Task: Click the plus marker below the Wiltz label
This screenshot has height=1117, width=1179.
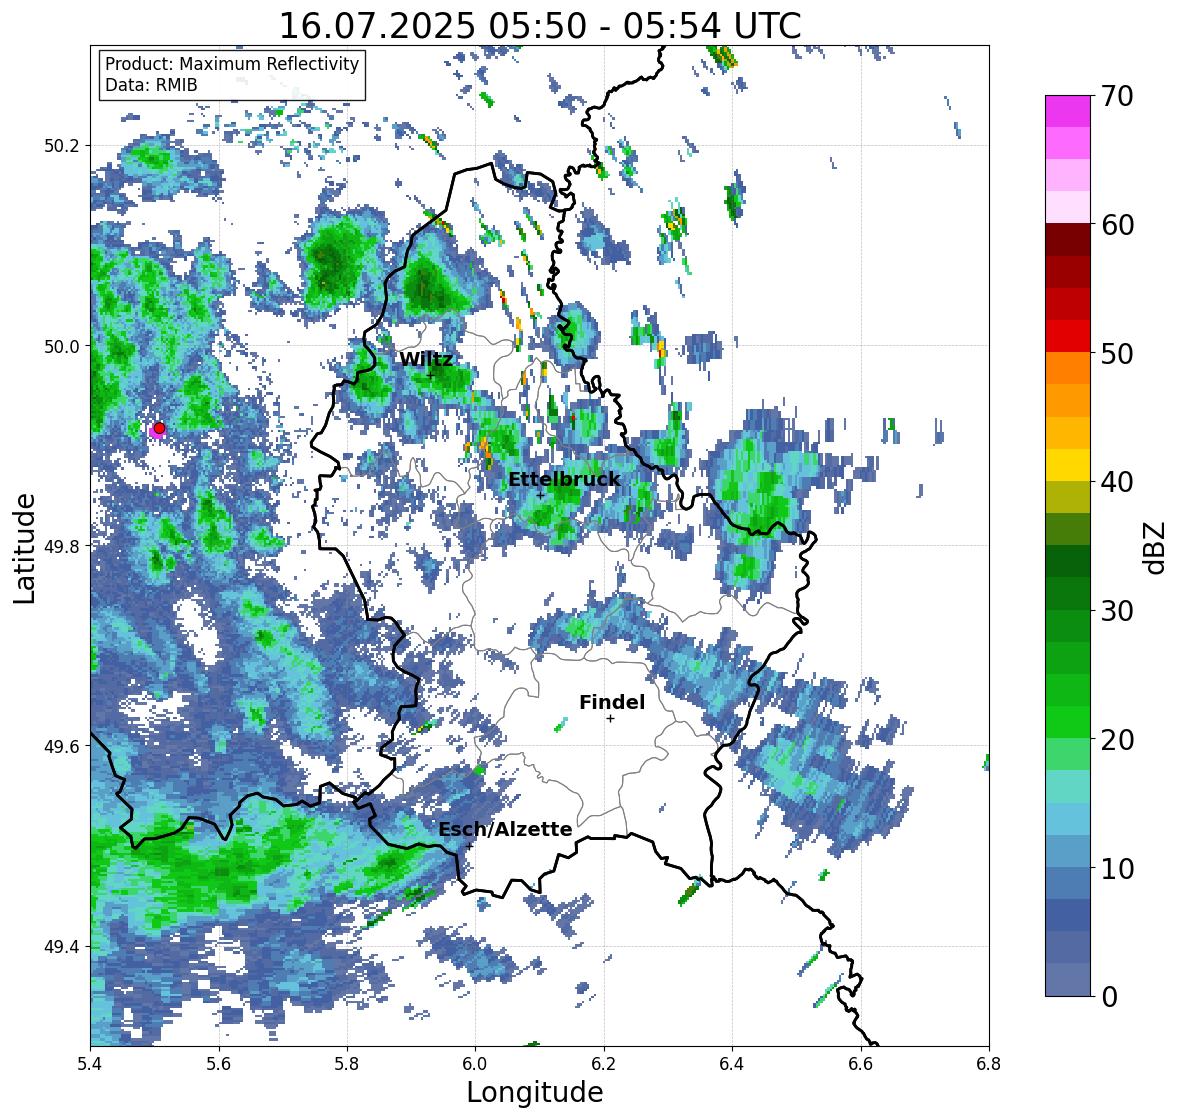Action: pos(430,375)
